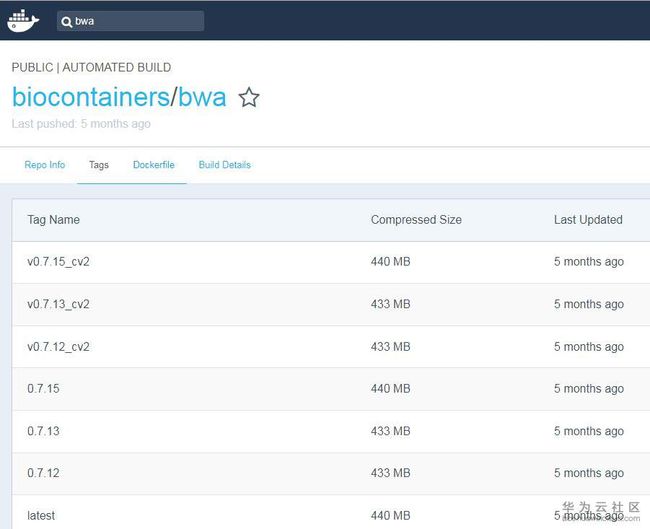Select the 0.7.12 tag row
The image size is (650, 529).
click(x=331, y=473)
